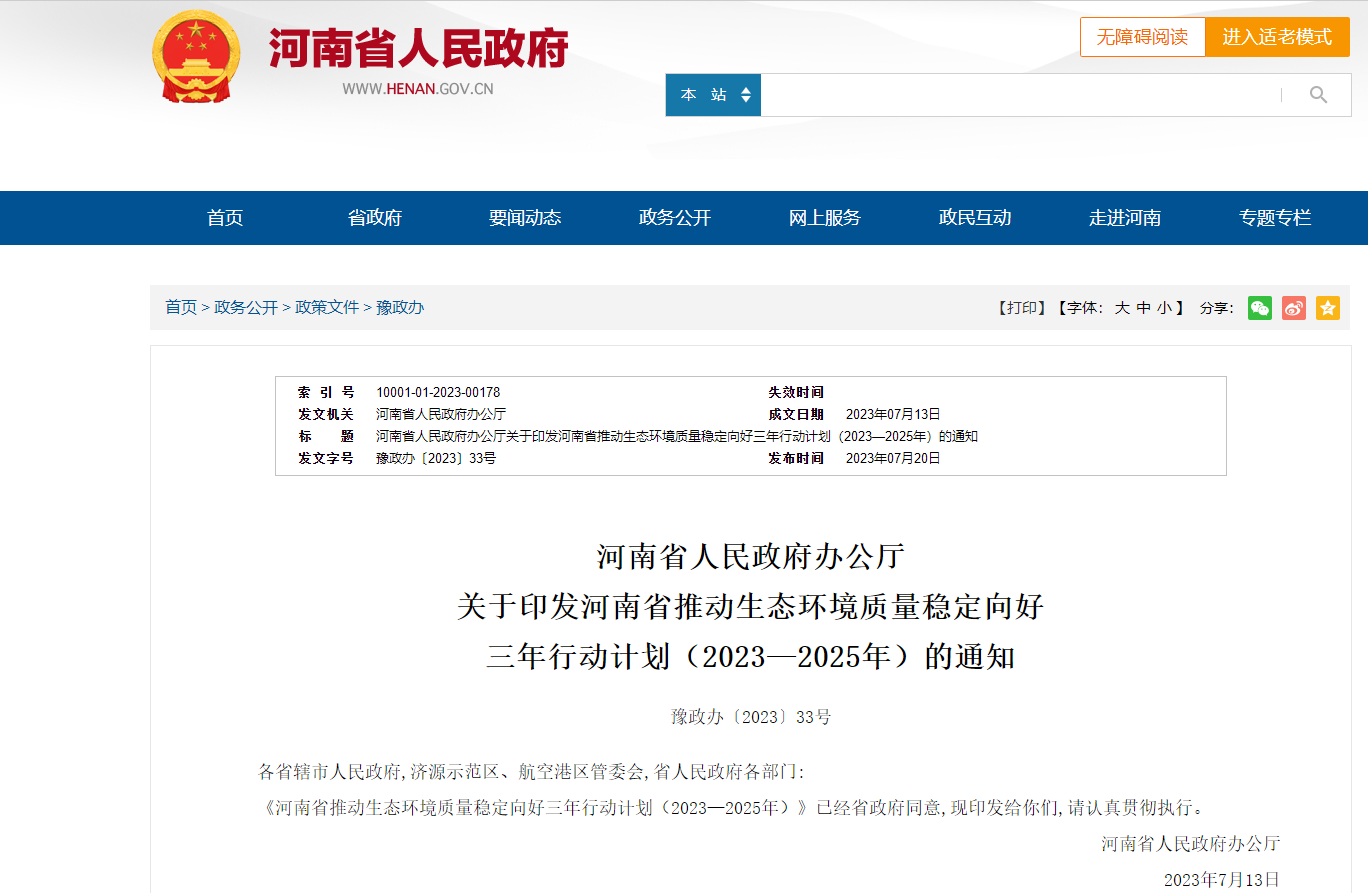This screenshot has width=1368, height=893.
Task: Set font size to 大
Action: [x=1122, y=308]
